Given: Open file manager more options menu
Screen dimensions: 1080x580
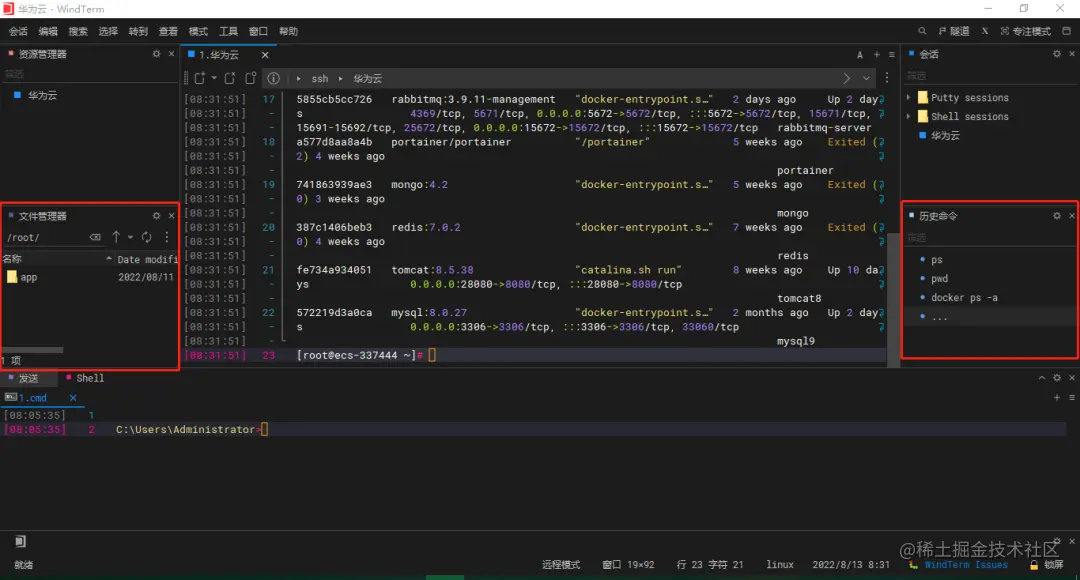Looking at the screenshot, I should (167, 237).
